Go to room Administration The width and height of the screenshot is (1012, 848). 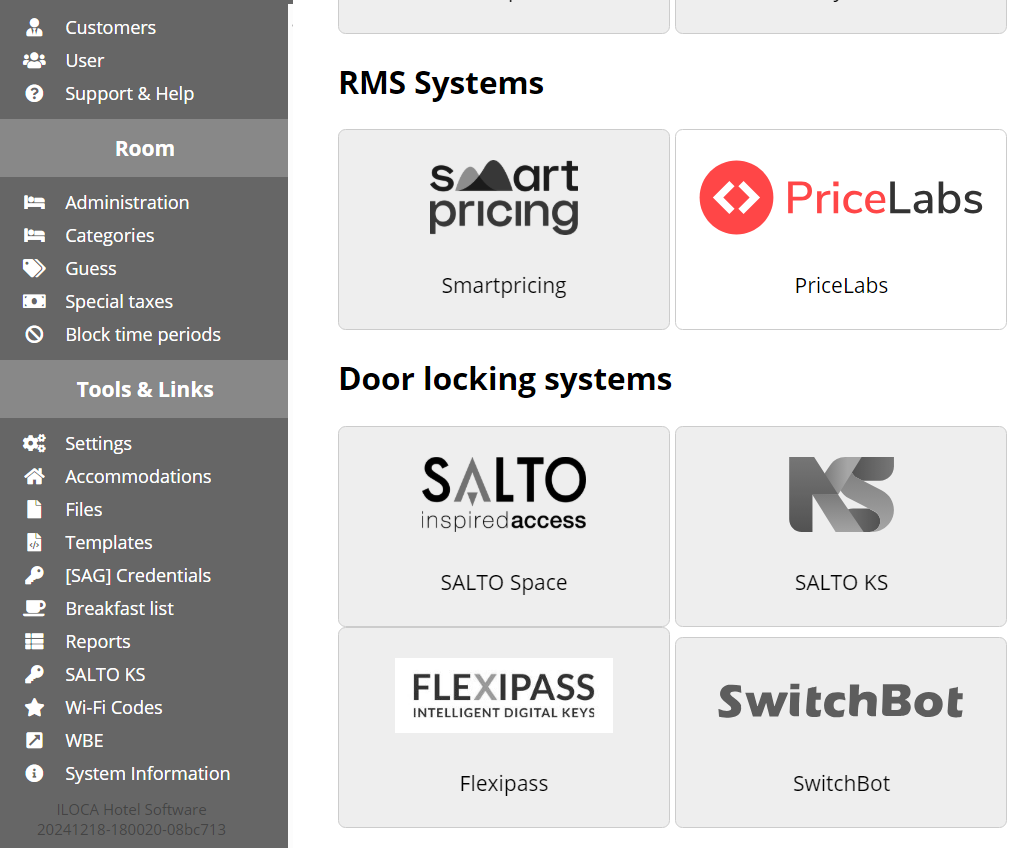[127, 203]
